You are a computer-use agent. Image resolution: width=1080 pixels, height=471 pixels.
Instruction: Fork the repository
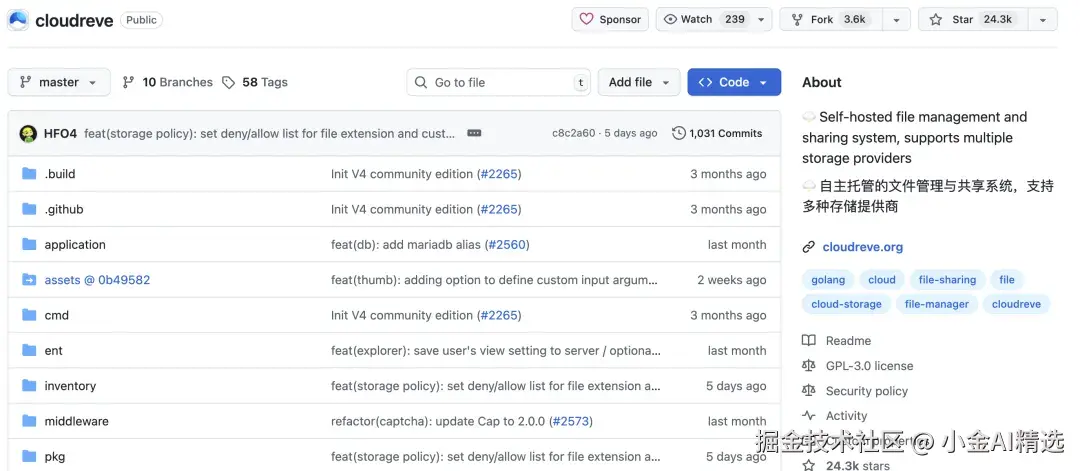830,19
